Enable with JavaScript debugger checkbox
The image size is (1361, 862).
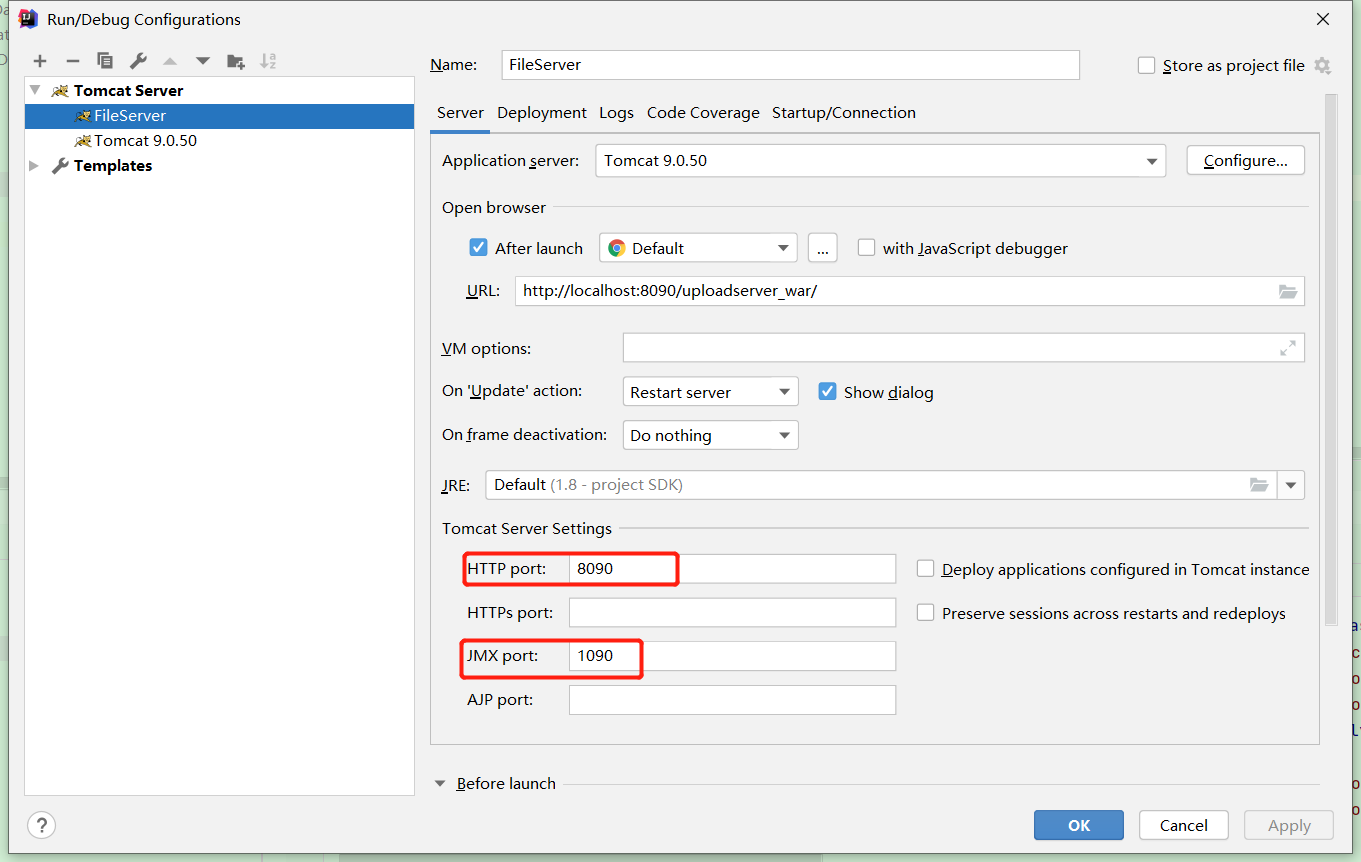click(866, 248)
